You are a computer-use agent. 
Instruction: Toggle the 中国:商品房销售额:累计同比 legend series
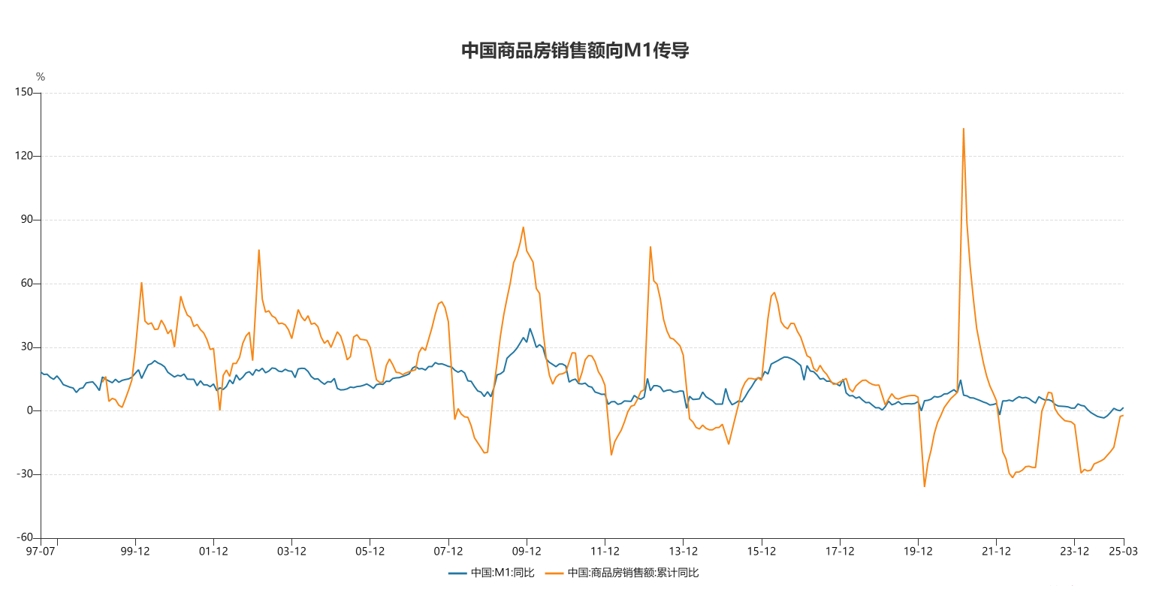[632, 573]
